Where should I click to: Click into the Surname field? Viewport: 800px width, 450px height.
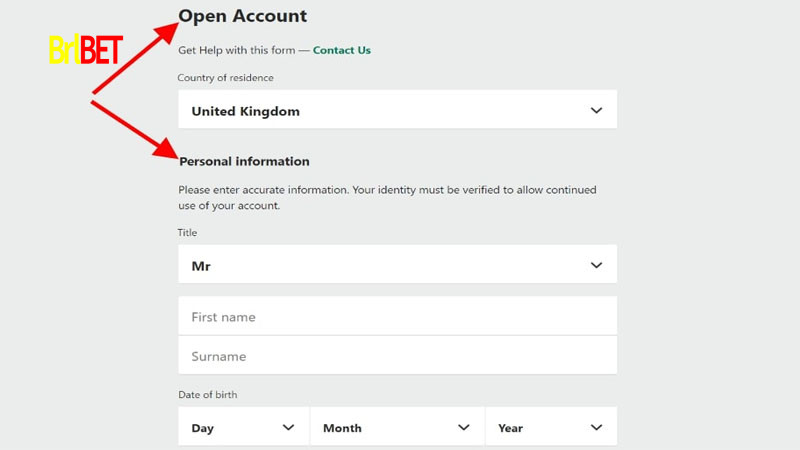pyautogui.click(x=397, y=356)
